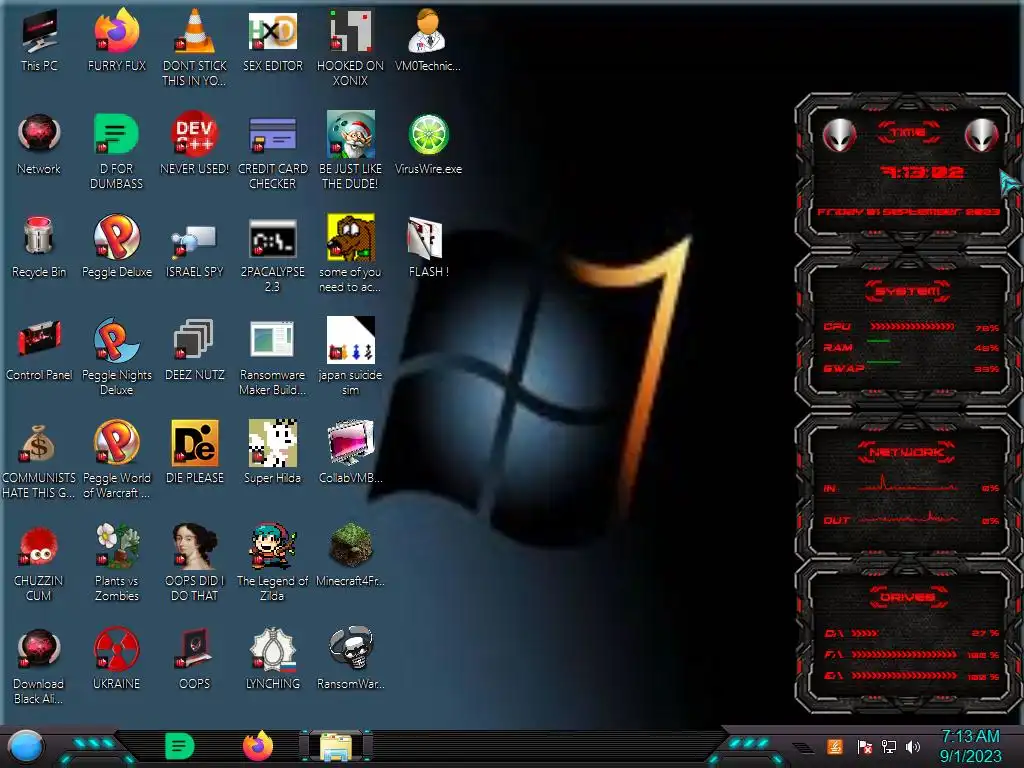Click the TIME gadget clock readout
The width and height of the screenshot is (1024, 768).
[921, 172]
